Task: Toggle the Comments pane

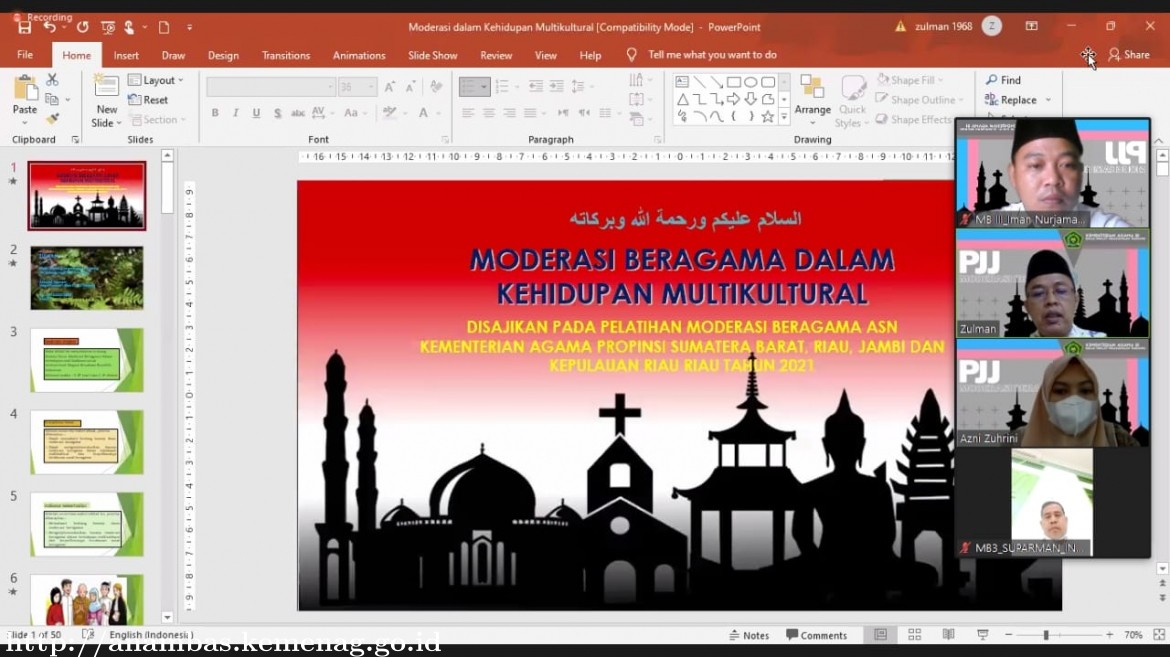Action: [x=816, y=635]
